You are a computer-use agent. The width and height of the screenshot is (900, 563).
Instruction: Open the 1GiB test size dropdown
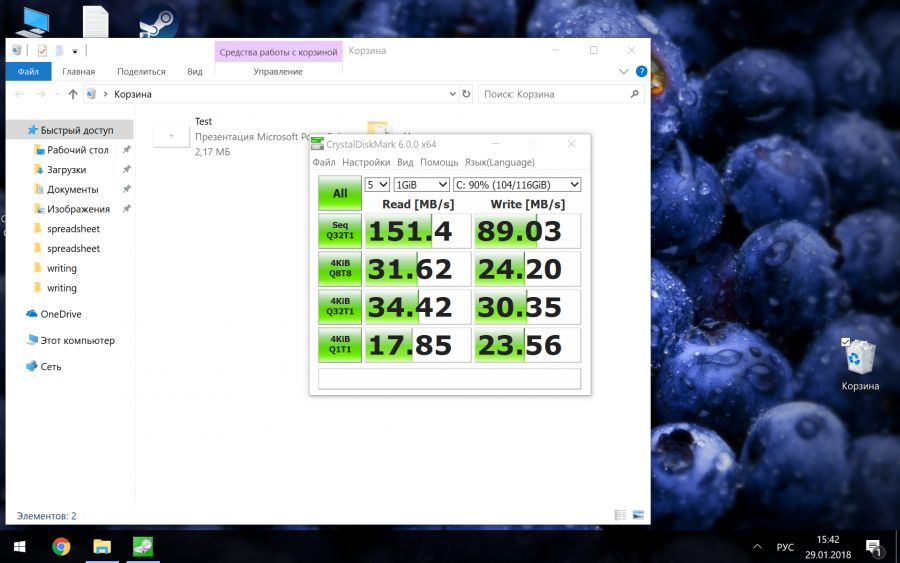[x=421, y=185]
